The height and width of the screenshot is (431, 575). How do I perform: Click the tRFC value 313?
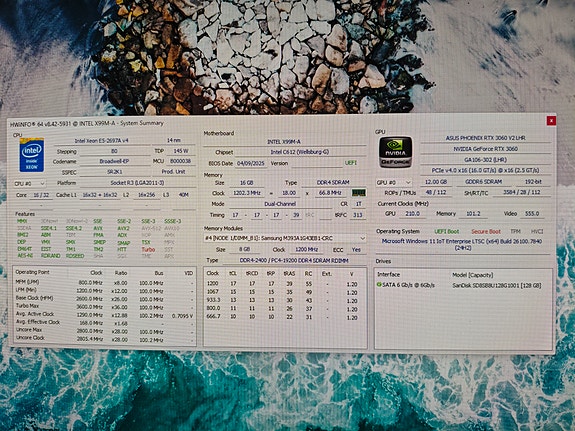358,215
